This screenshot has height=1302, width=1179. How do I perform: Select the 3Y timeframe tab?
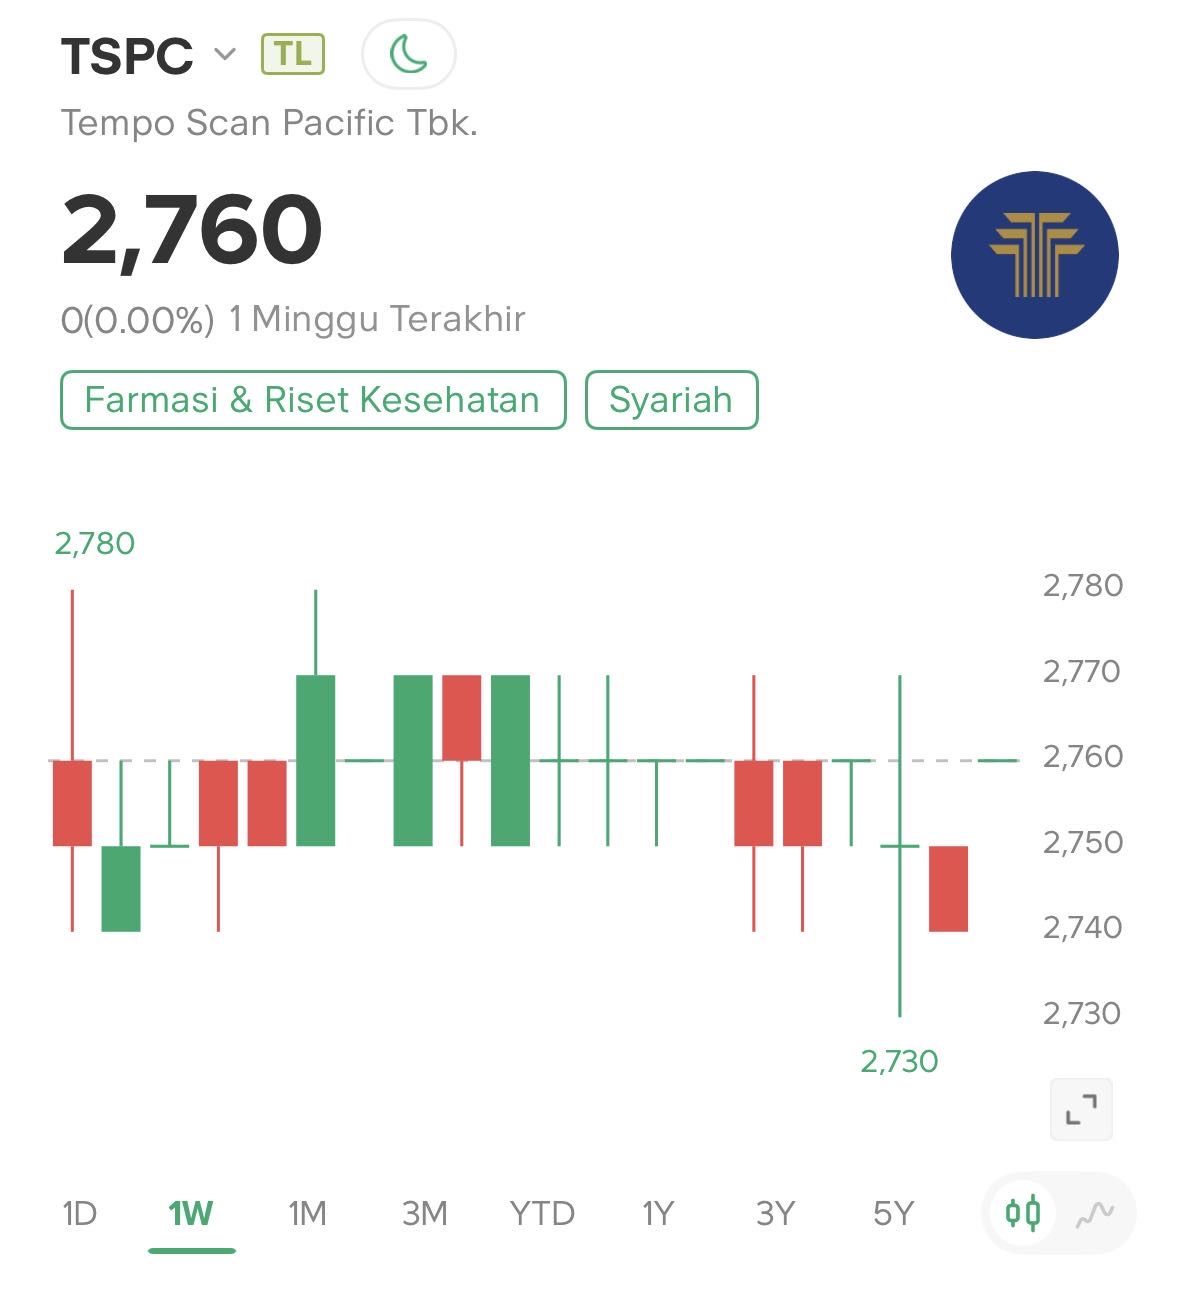point(775,1213)
